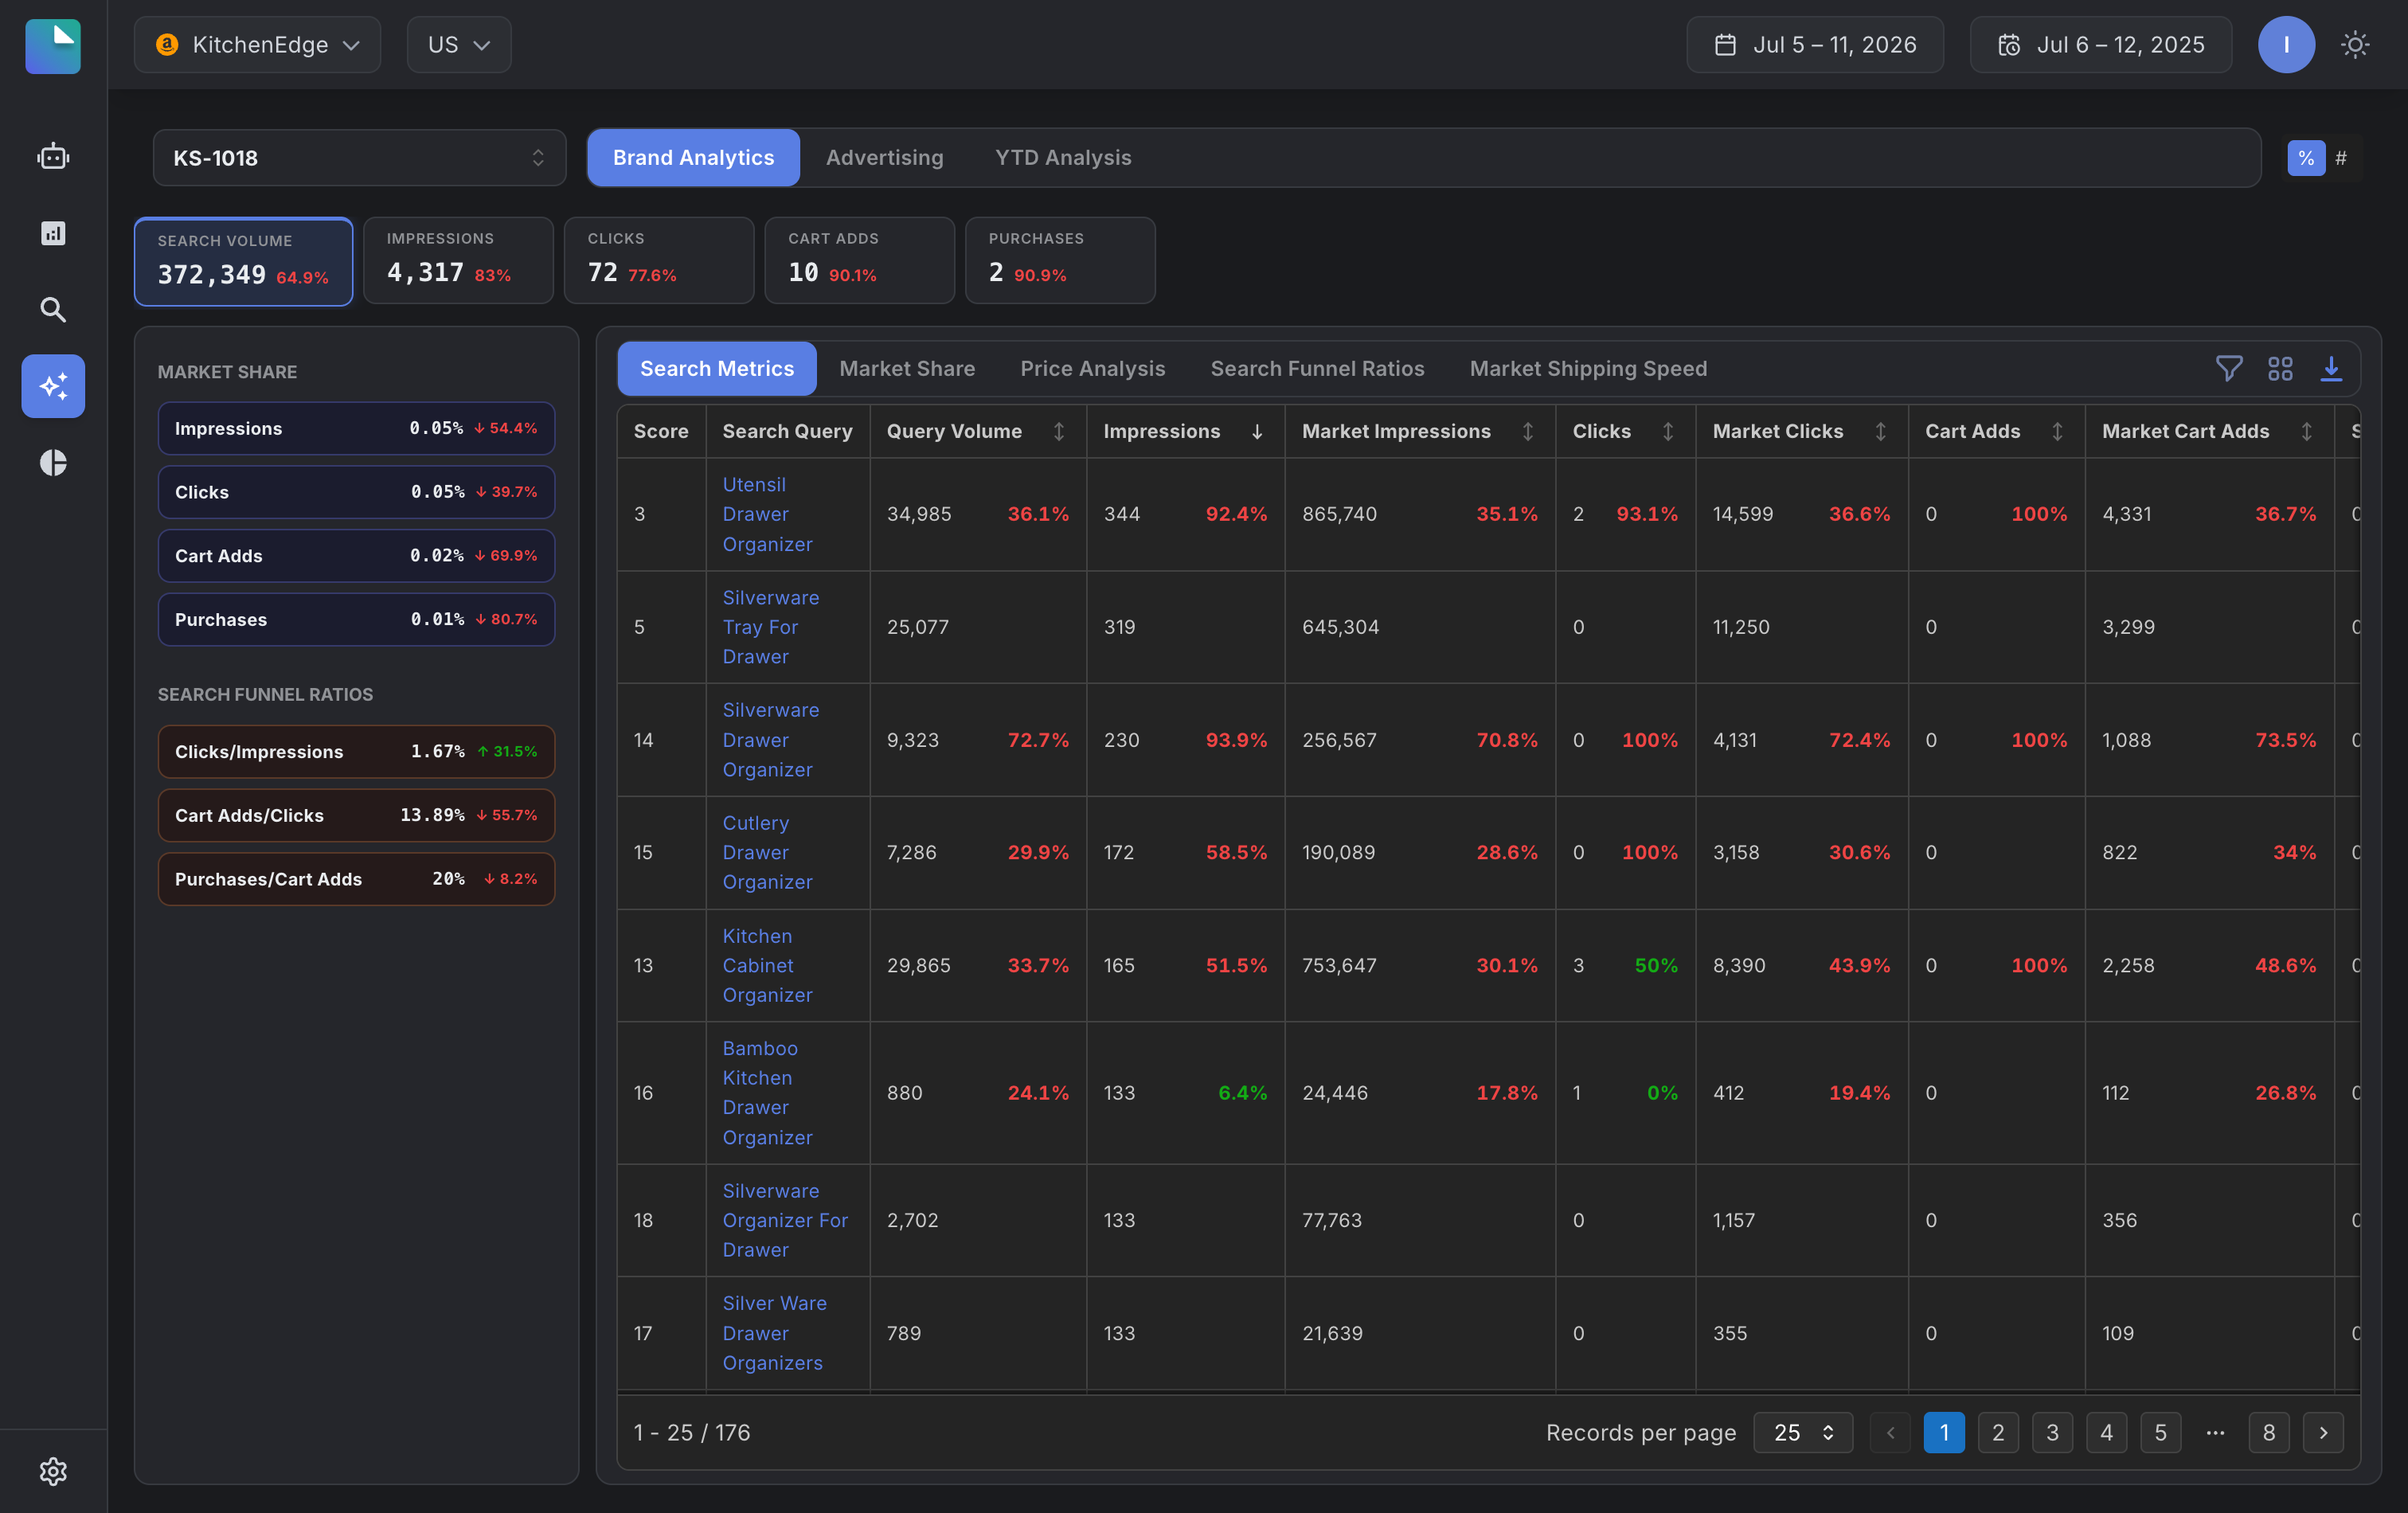Open the grid column layout icon
The width and height of the screenshot is (2408, 1513).
pos(2280,368)
